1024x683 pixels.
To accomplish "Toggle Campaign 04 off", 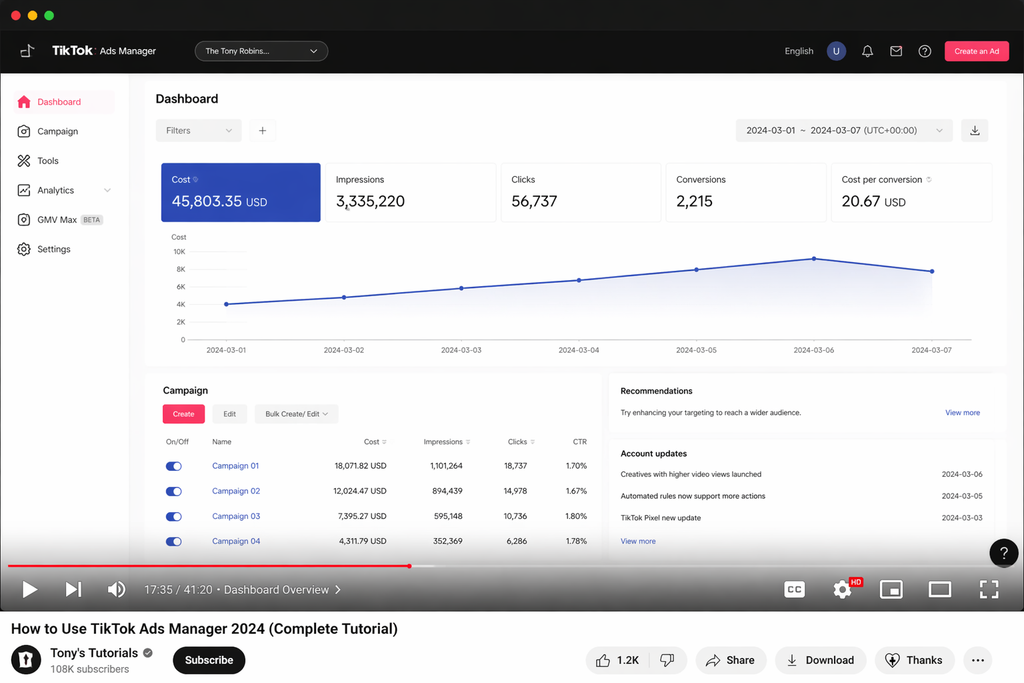I will [174, 541].
